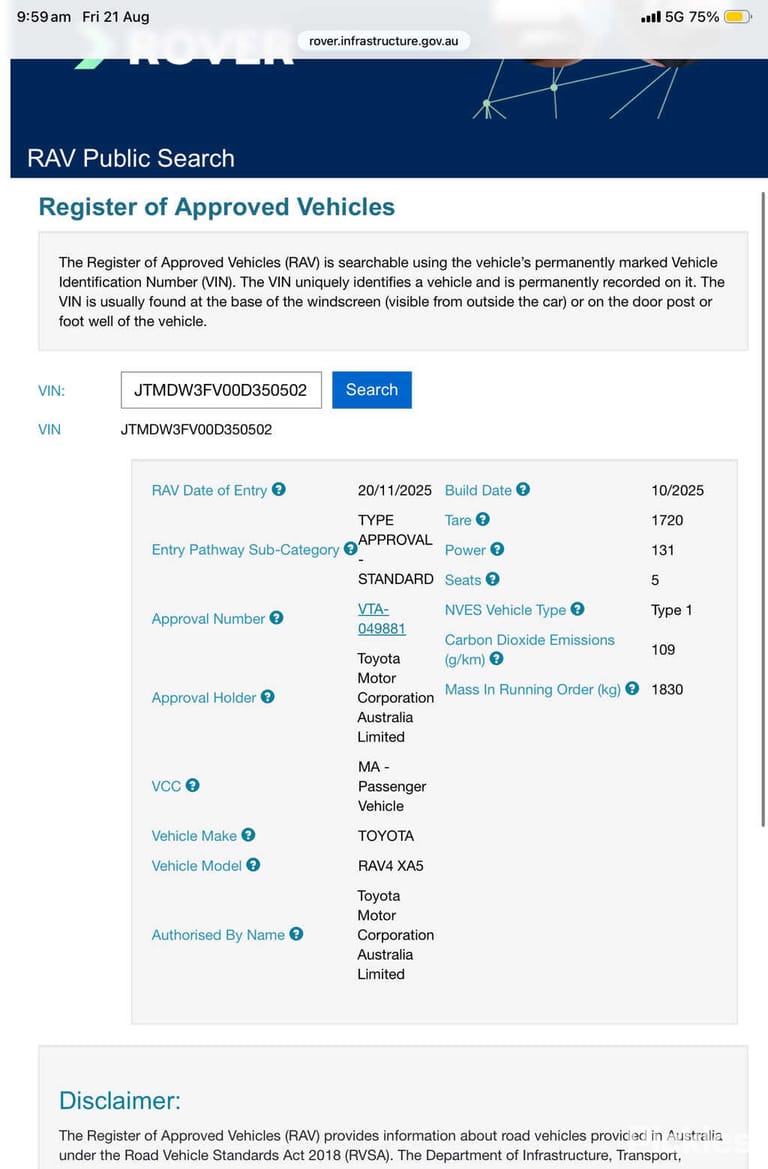Screen dimensions: 768x1169
Task: Click the Tare value 1720
Action: click(667, 520)
